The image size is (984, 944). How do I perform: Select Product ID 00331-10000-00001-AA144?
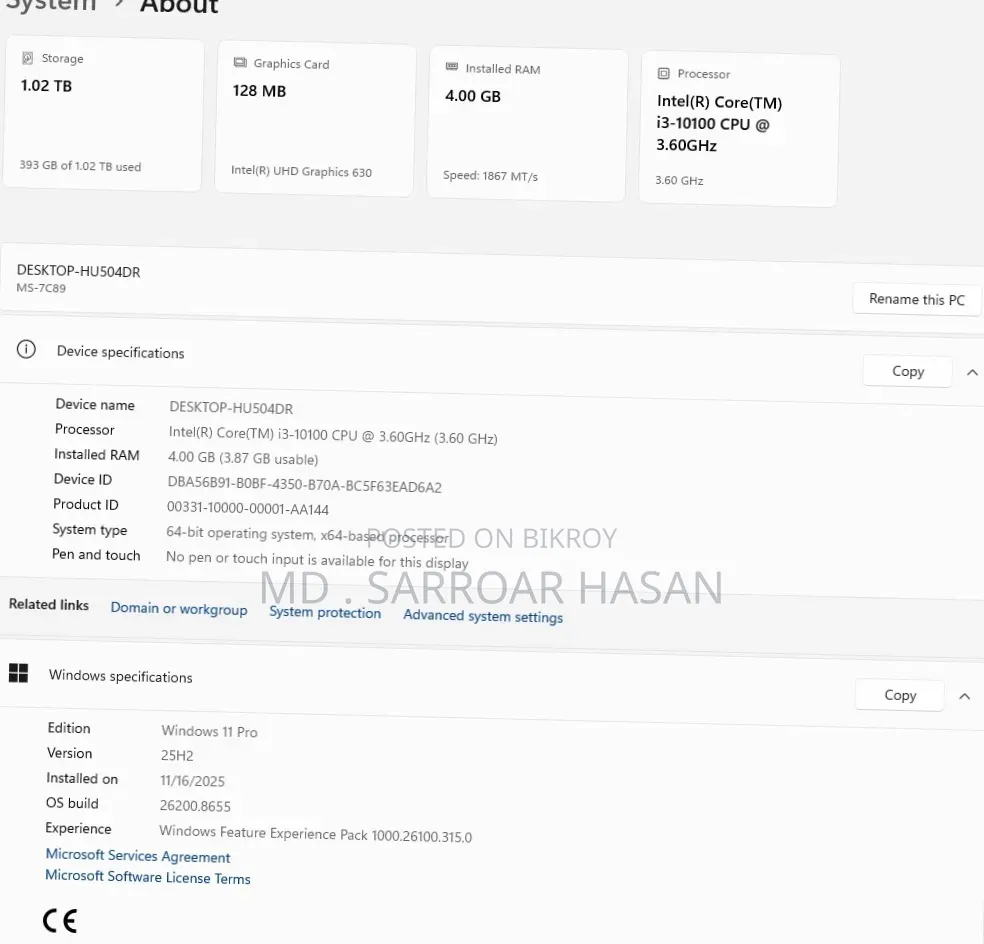coord(247,508)
